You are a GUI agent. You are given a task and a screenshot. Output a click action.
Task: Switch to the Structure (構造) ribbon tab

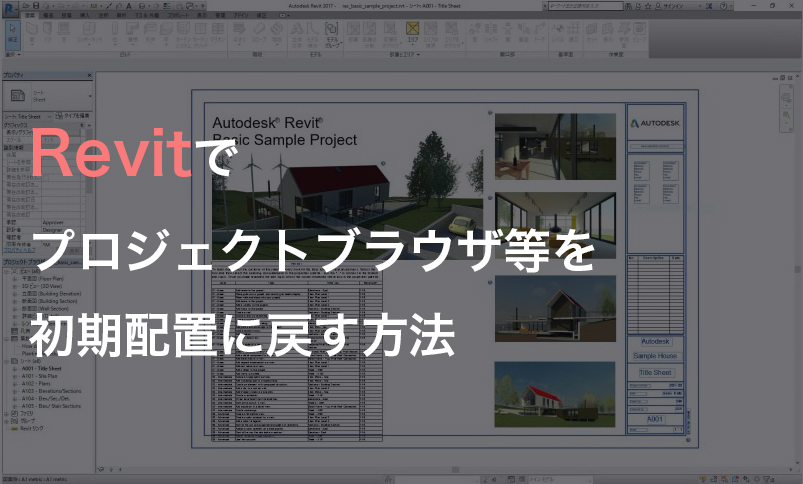click(x=48, y=15)
